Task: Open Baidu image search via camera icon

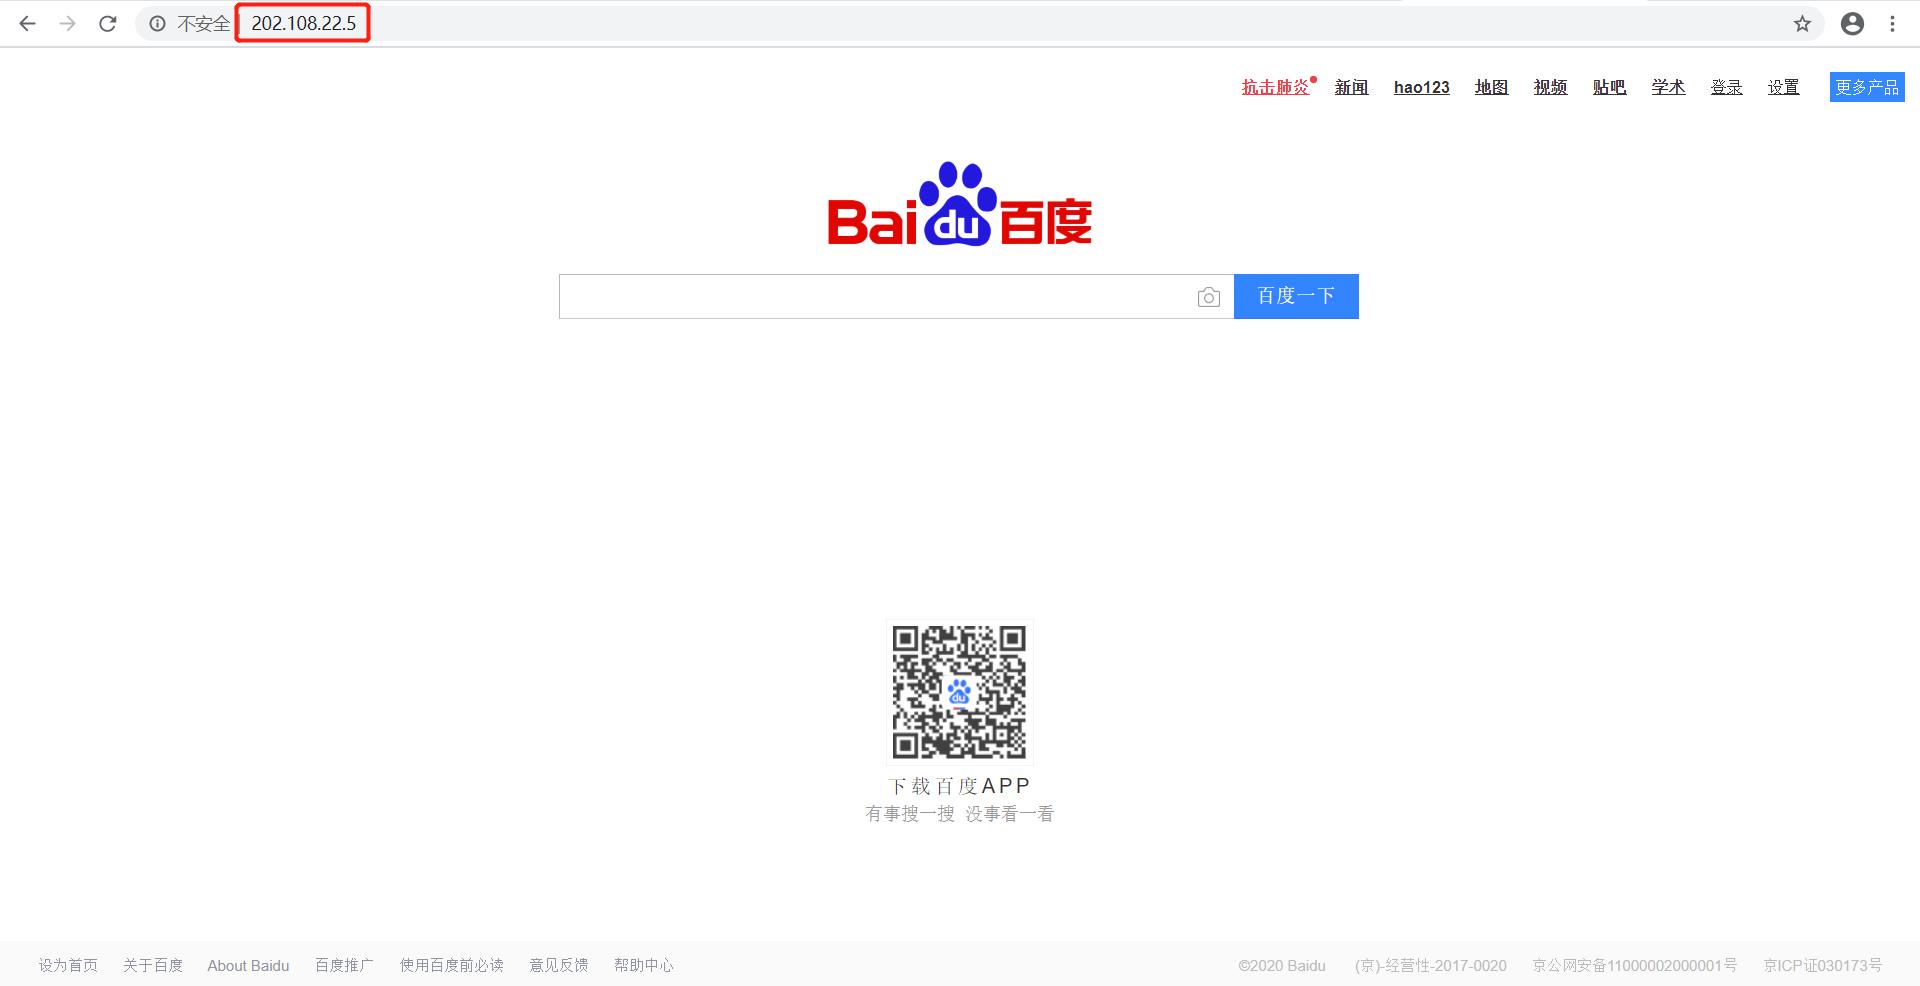Action: tap(1209, 296)
